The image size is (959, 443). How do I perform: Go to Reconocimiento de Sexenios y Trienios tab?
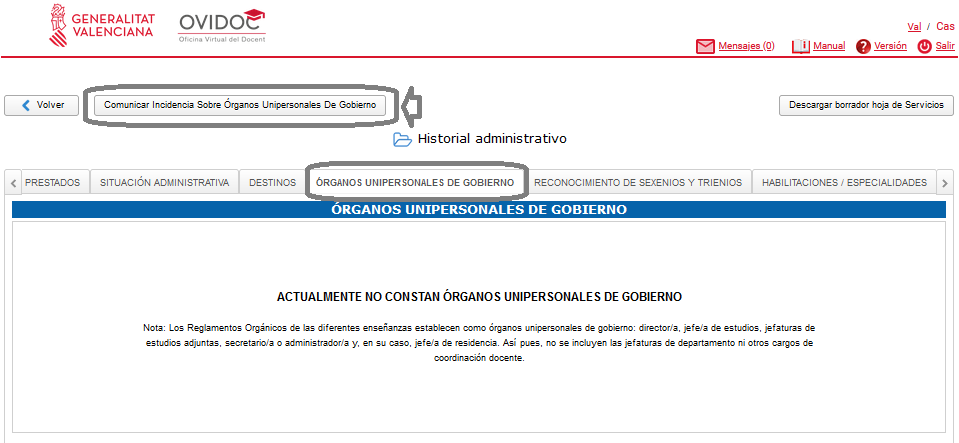pyautogui.click(x=638, y=182)
